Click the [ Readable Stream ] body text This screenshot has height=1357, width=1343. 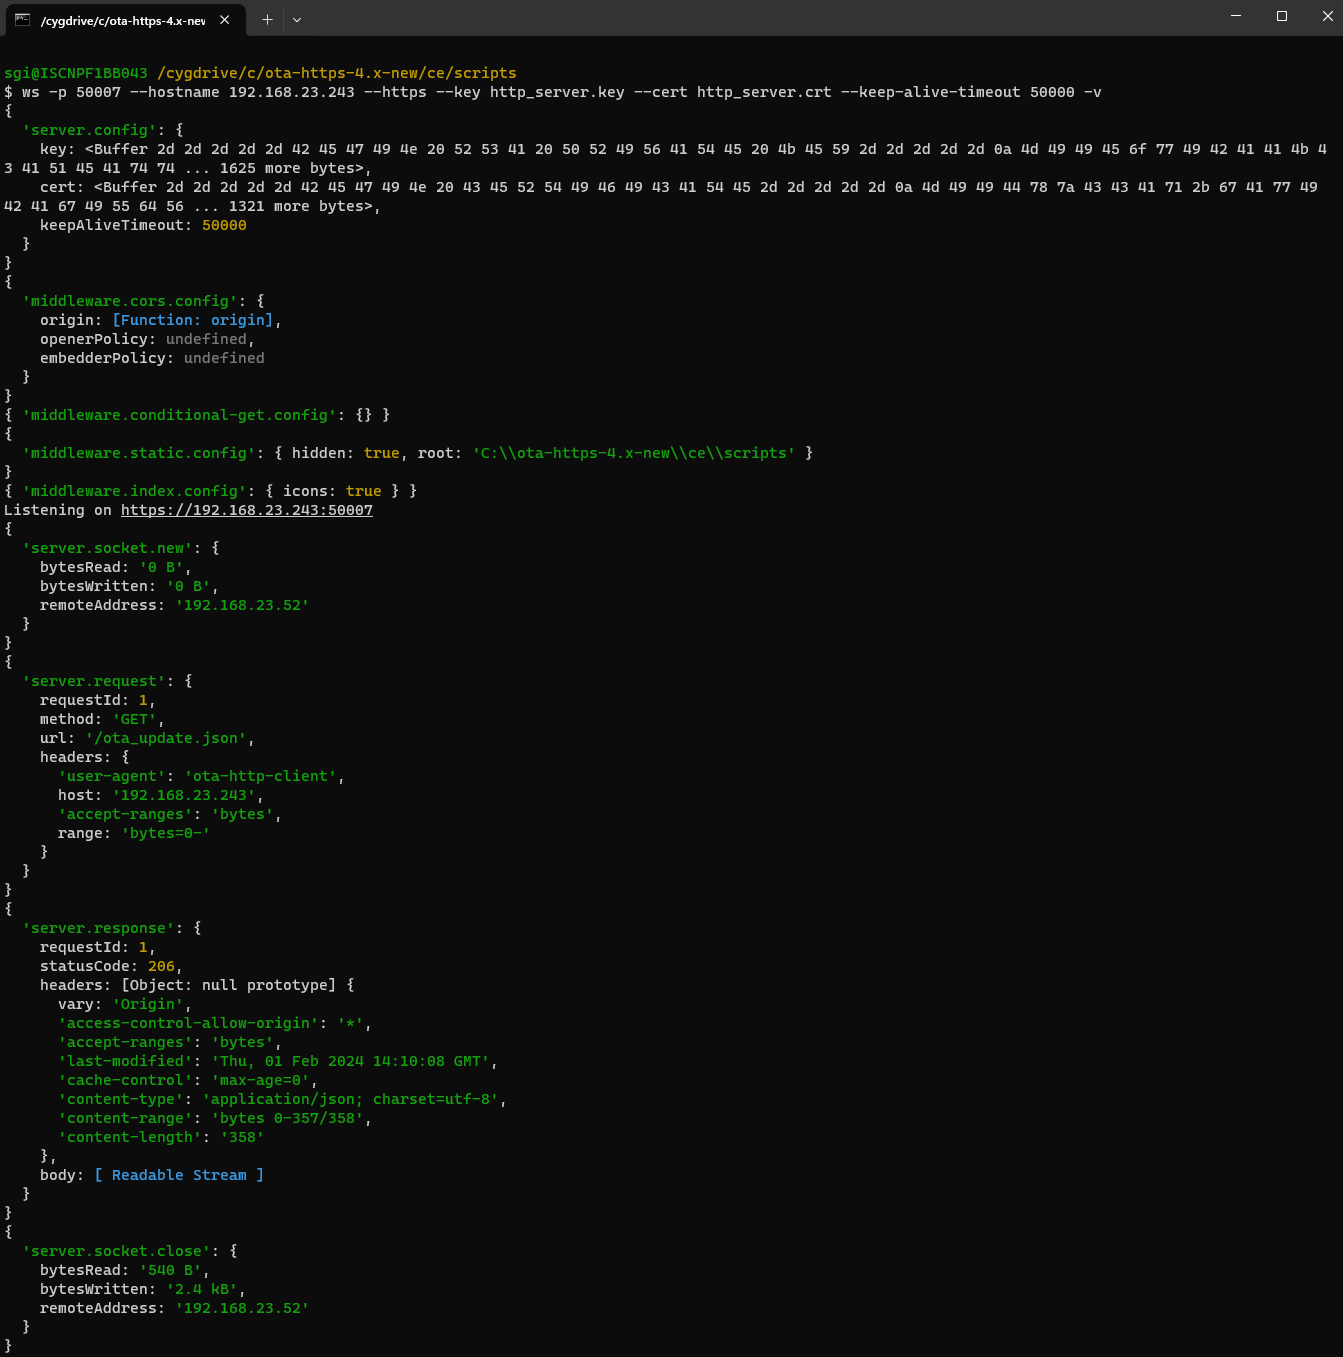click(x=179, y=1175)
